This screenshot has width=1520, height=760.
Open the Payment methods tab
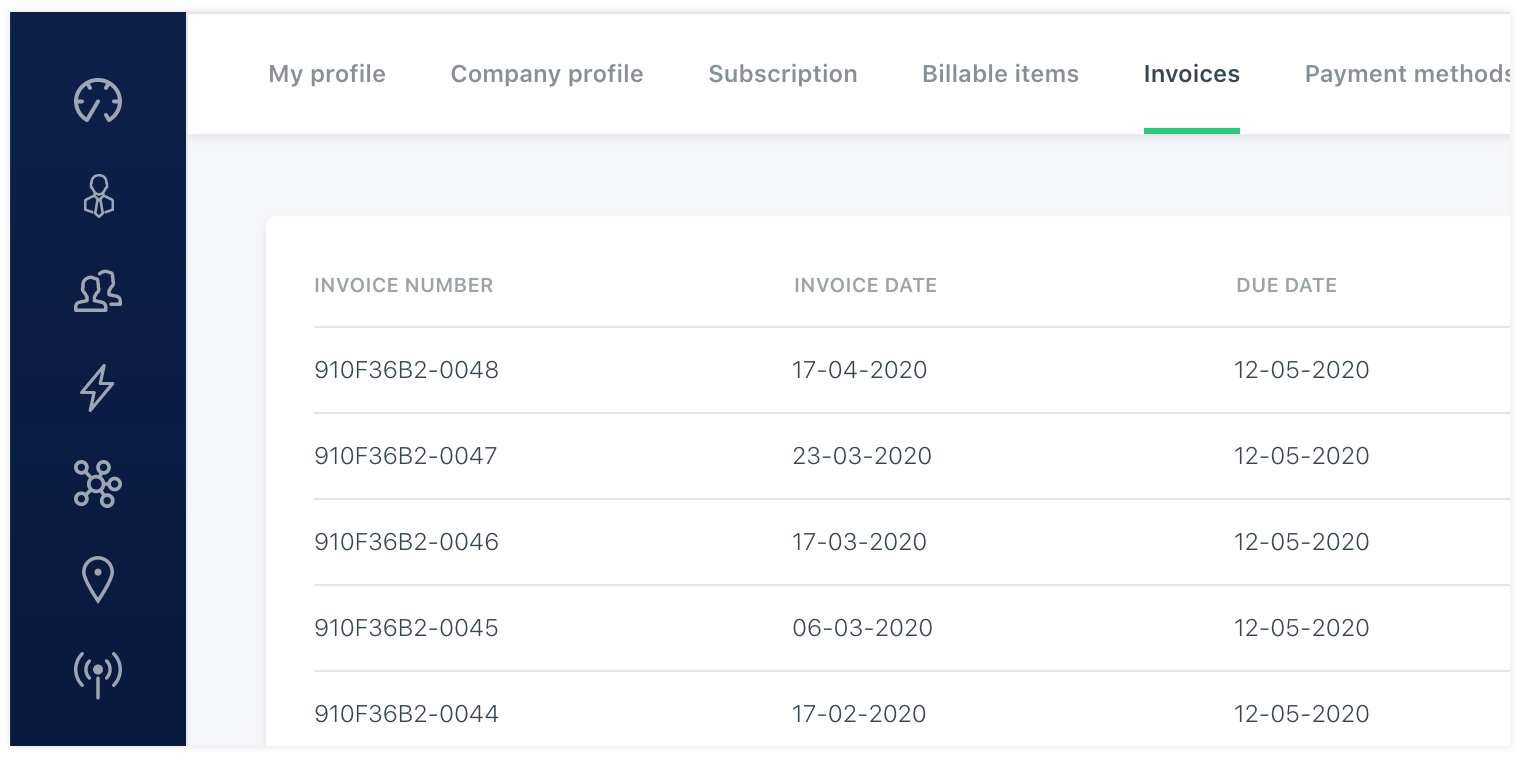pos(1405,74)
